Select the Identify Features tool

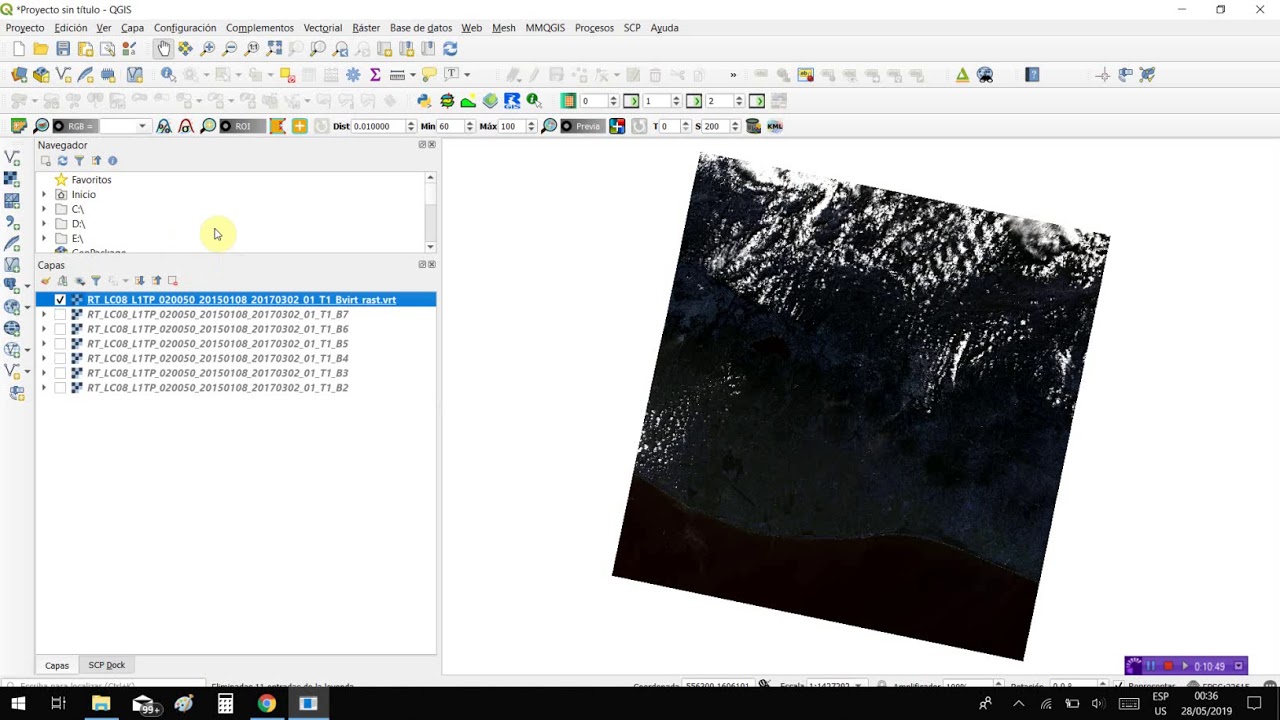coord(168,75)
